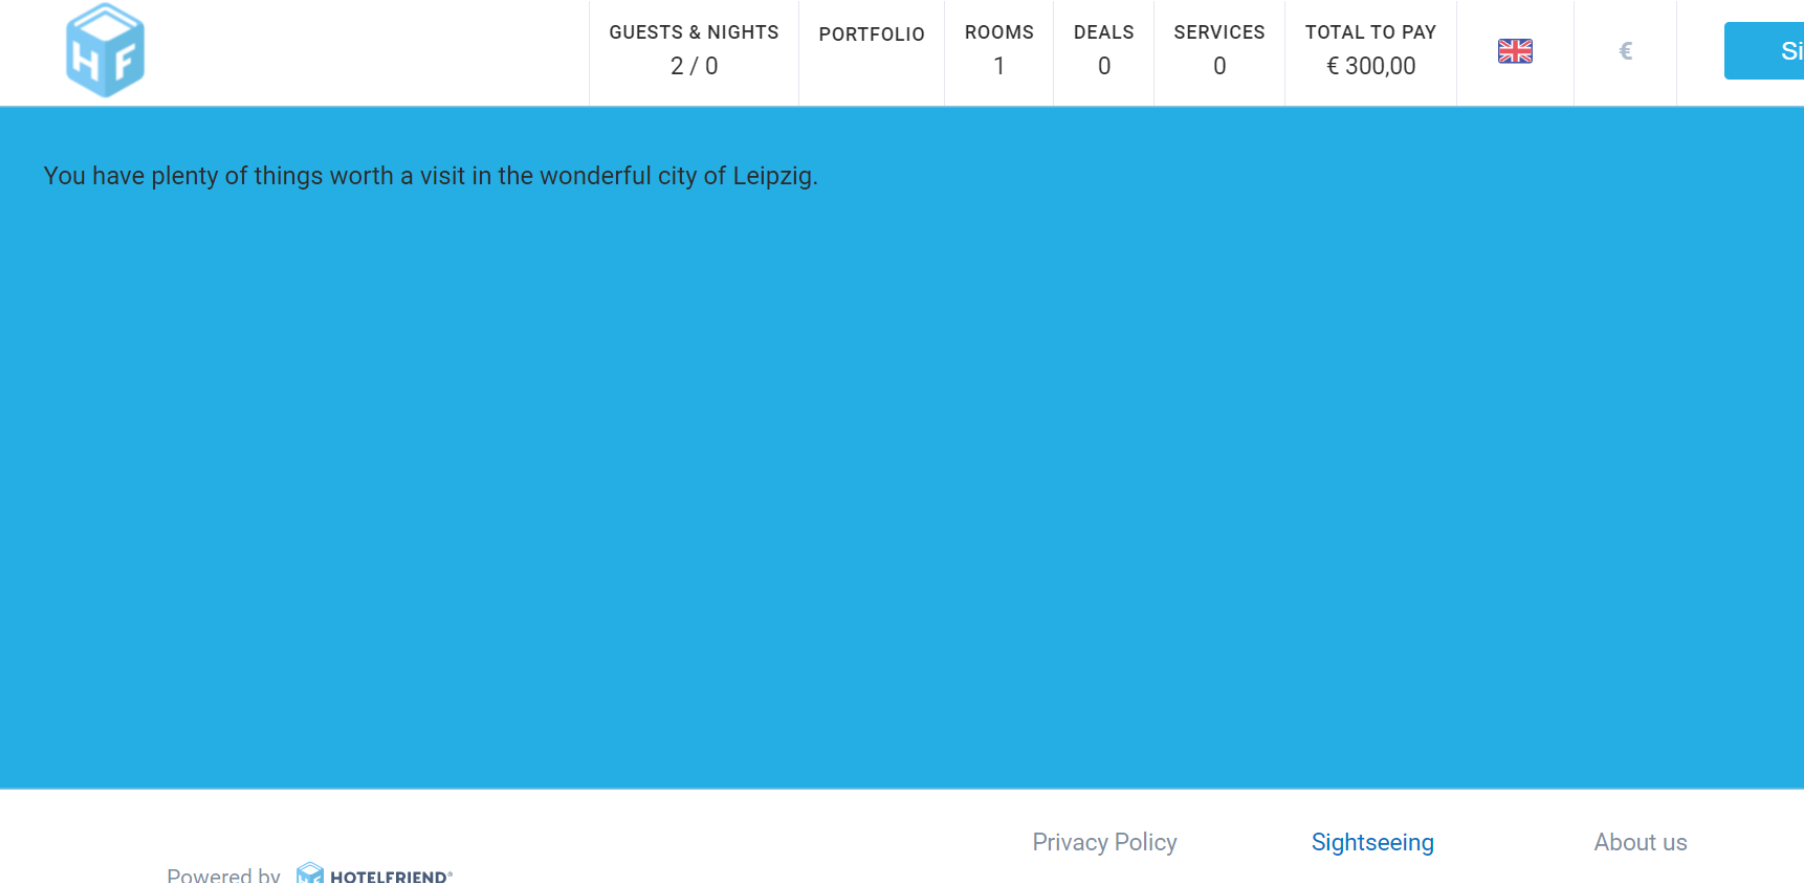Open the Privacy Policy link
This screenshot has width=1804, height=883.
coord(1105,843)
